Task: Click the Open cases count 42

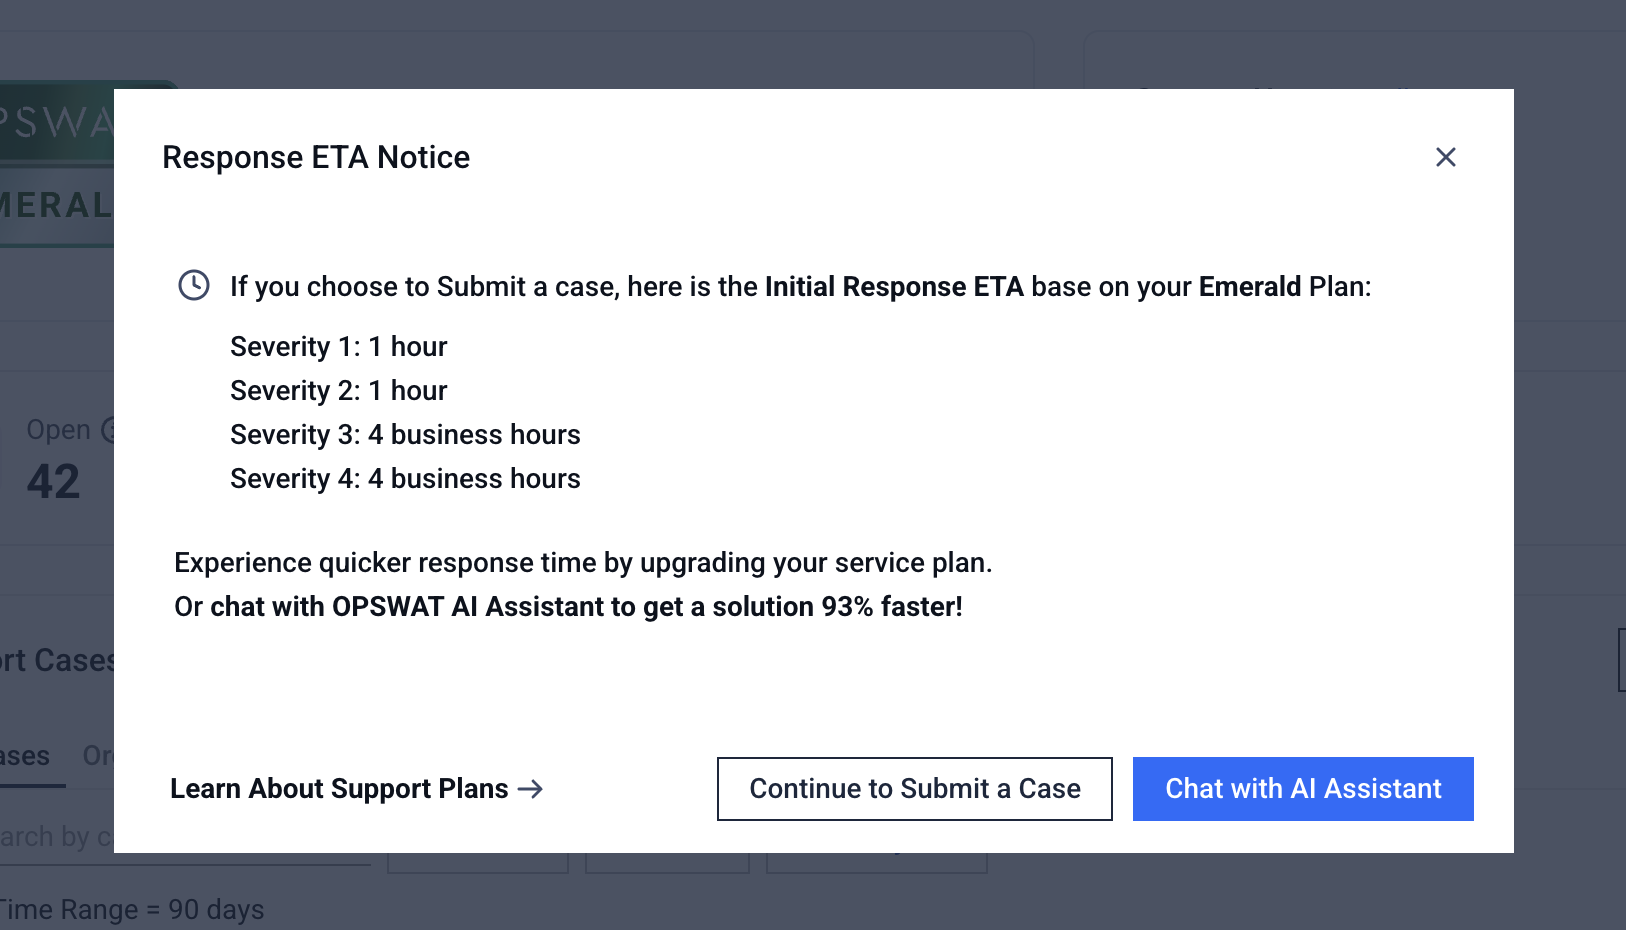Action: pos(54,482)
